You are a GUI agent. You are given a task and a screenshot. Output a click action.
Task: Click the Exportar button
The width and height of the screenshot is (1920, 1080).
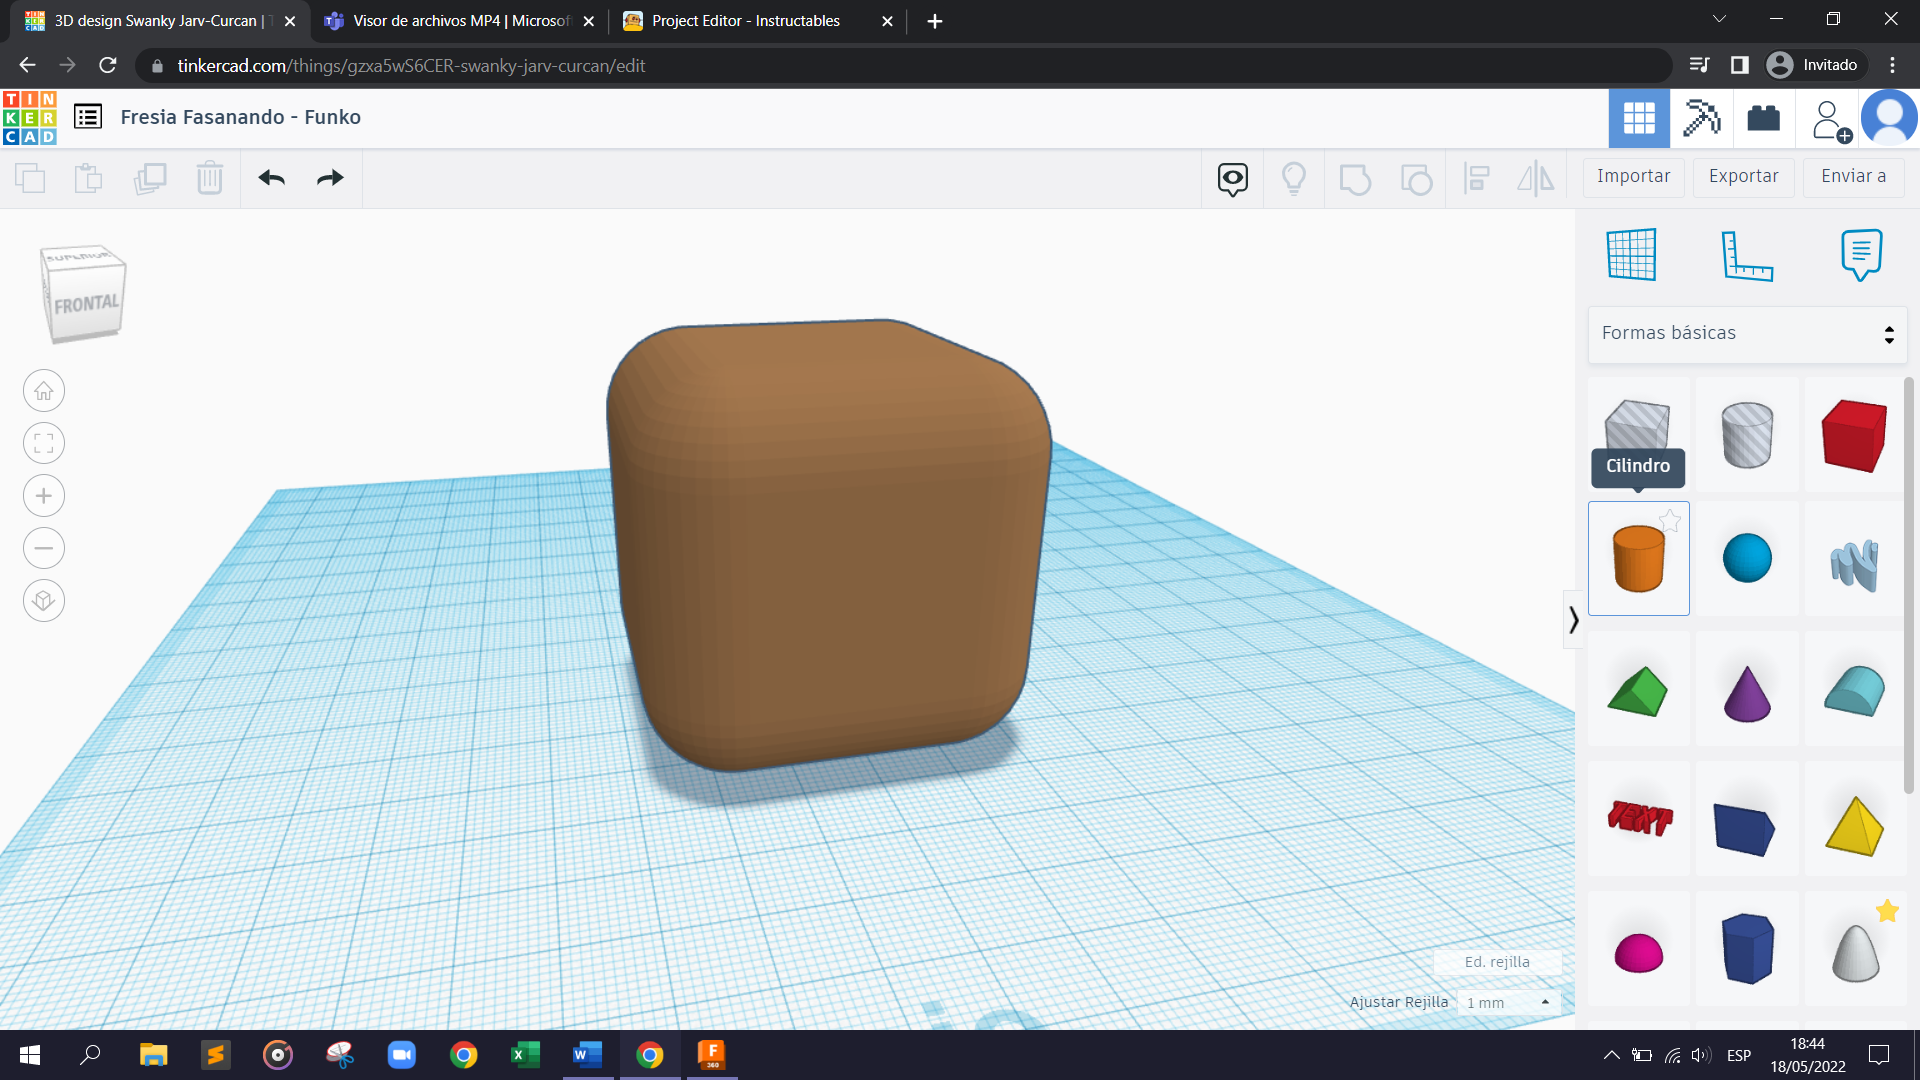click(1743, 177)
